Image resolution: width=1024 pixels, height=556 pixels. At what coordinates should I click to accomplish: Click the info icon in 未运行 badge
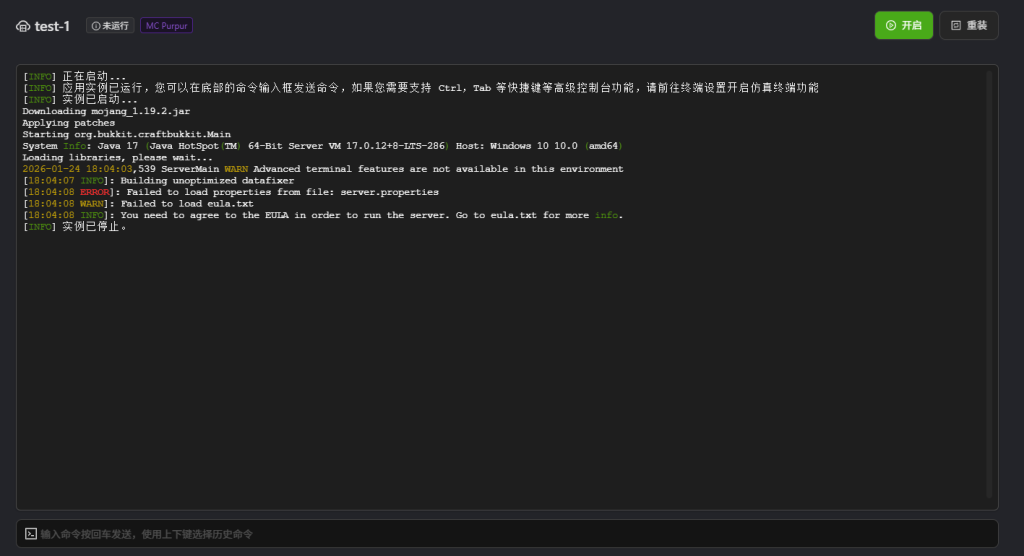tap(96, 26)
